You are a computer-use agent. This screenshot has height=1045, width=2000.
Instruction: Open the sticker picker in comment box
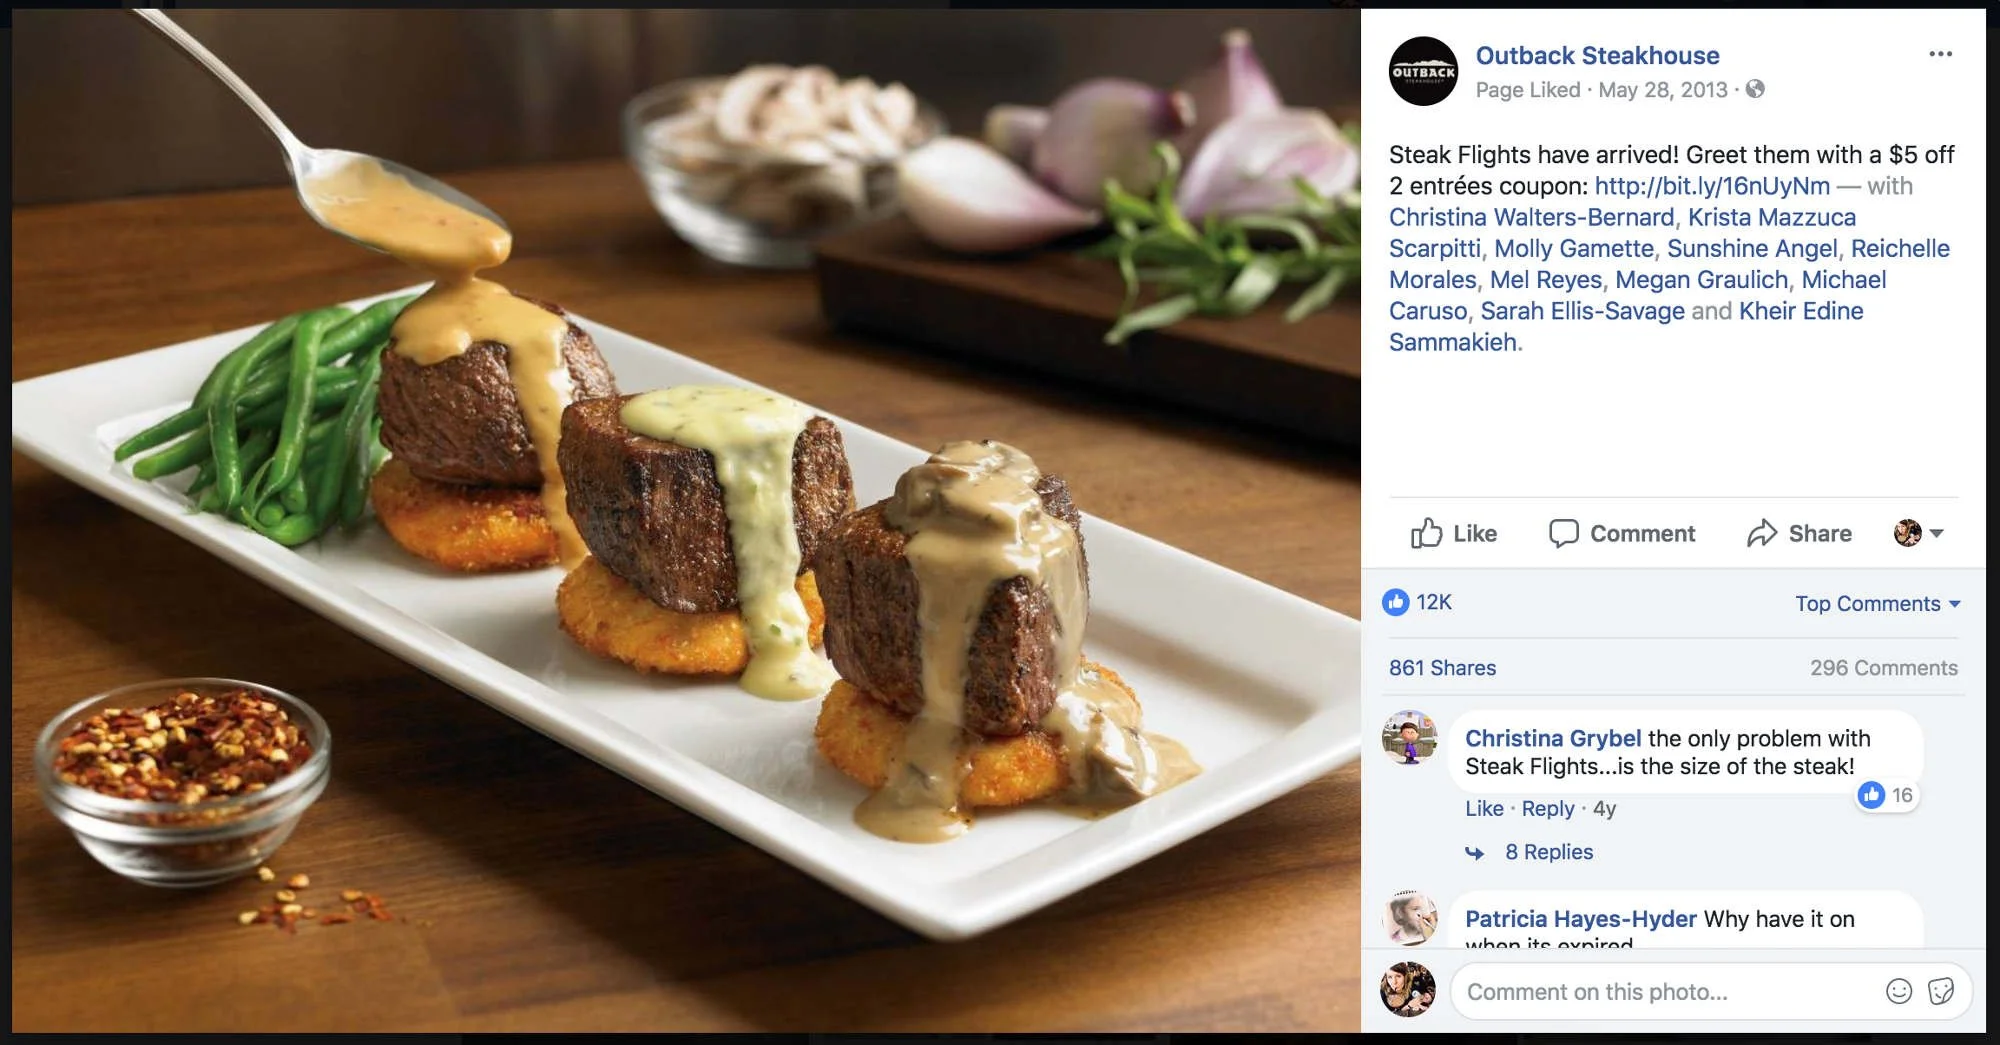pyautogui.click(x=1941, y=991)
